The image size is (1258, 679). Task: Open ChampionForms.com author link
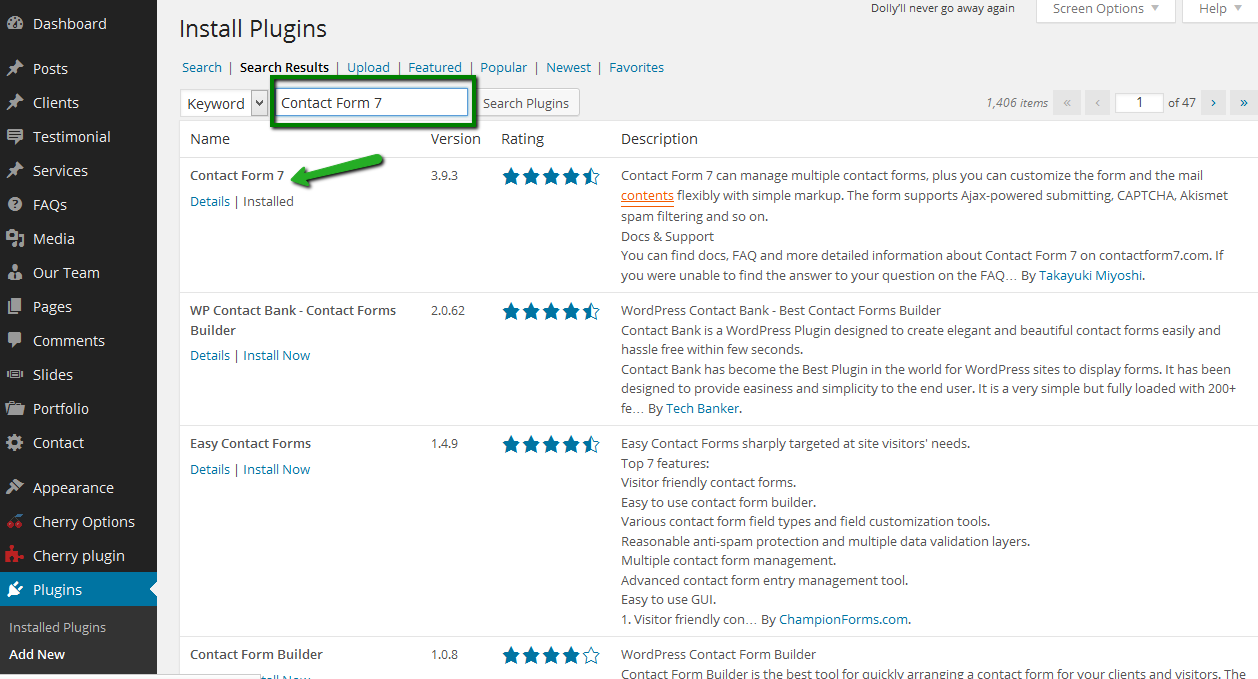pyautogui.click(x=844, y=620)
